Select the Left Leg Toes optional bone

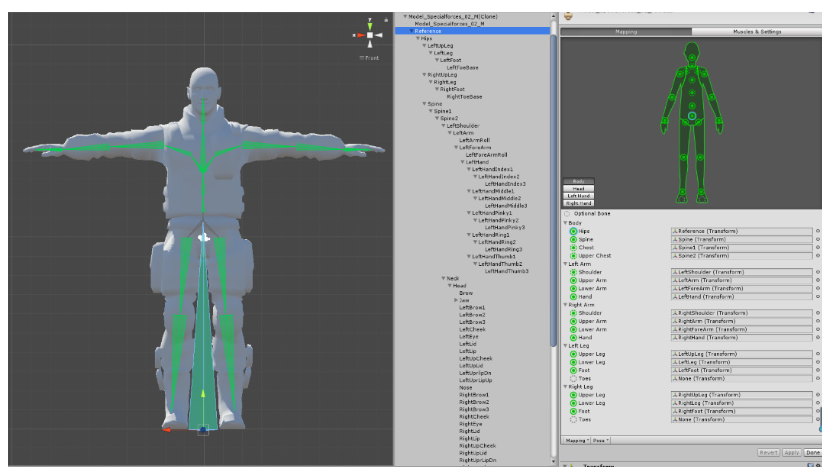tap(573, 378)
